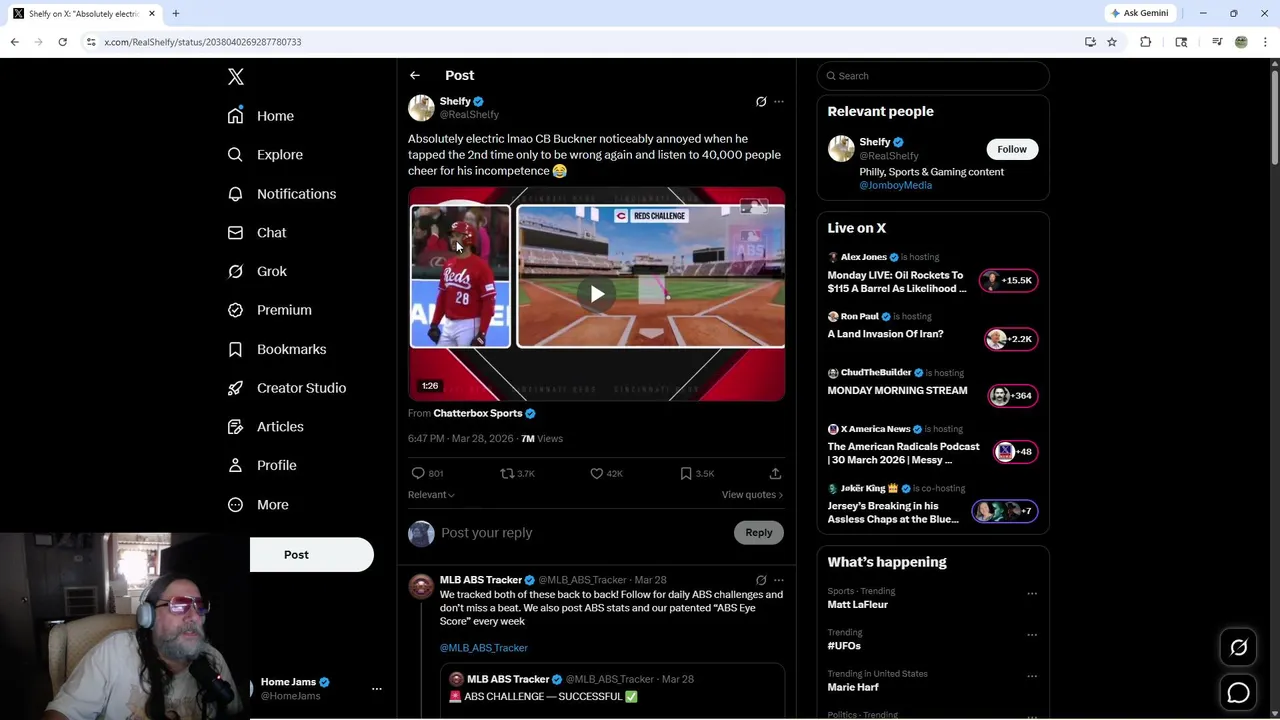Play the Reds challenge video
Image resolution: width=1280 pixels, height=720 pixels.
coord(597,294)
